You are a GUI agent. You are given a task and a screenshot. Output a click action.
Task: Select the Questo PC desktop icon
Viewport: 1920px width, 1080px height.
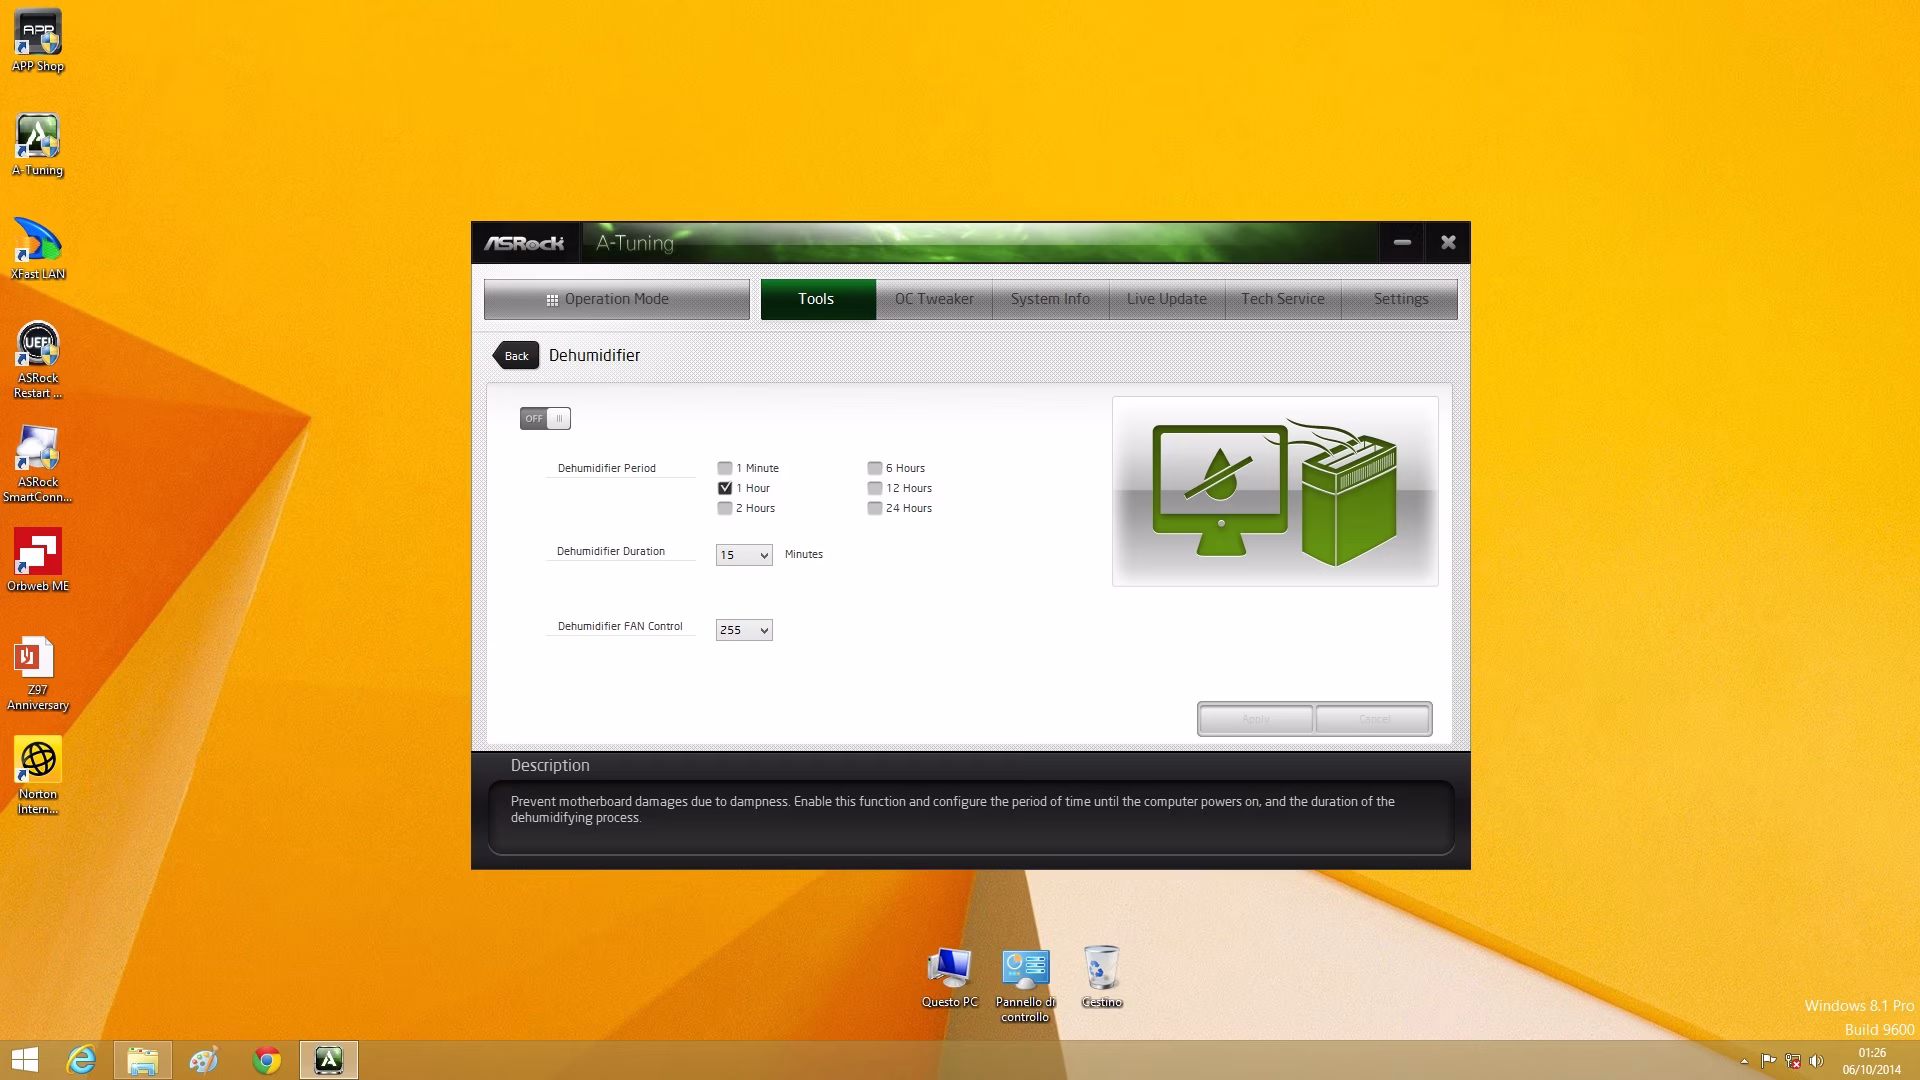(949, 978)
